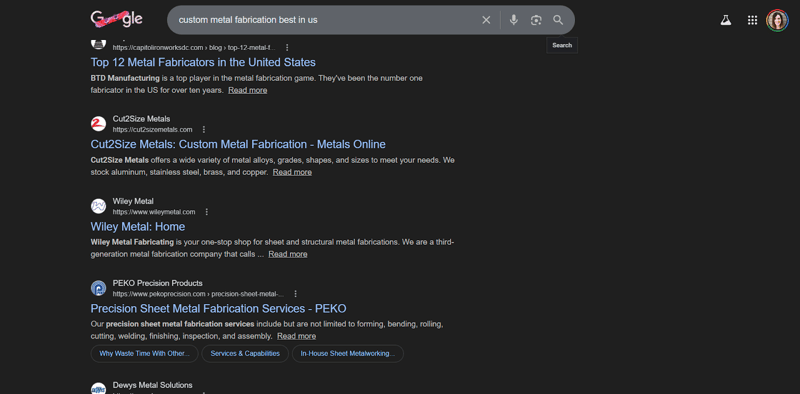Click the magnifying glass Search icon

(558, 20)
